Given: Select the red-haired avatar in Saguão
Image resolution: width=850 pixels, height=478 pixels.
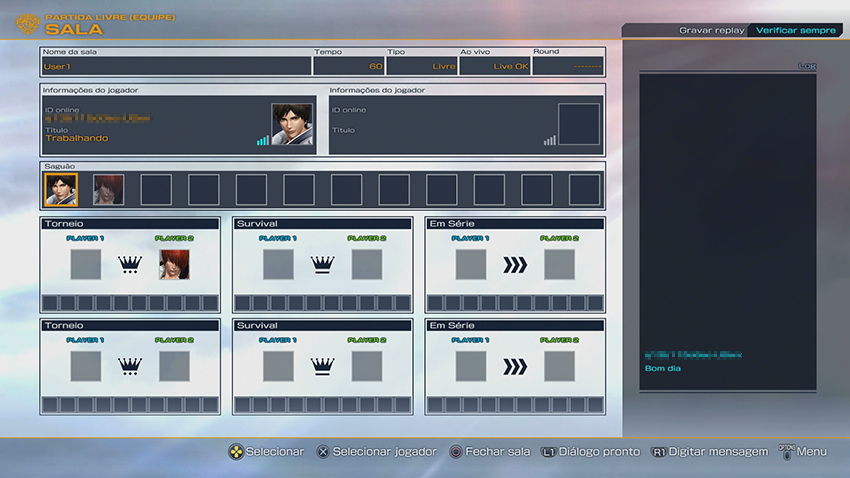Looking at the screenshot, I should pyautogui.click(x=108, y=190).
